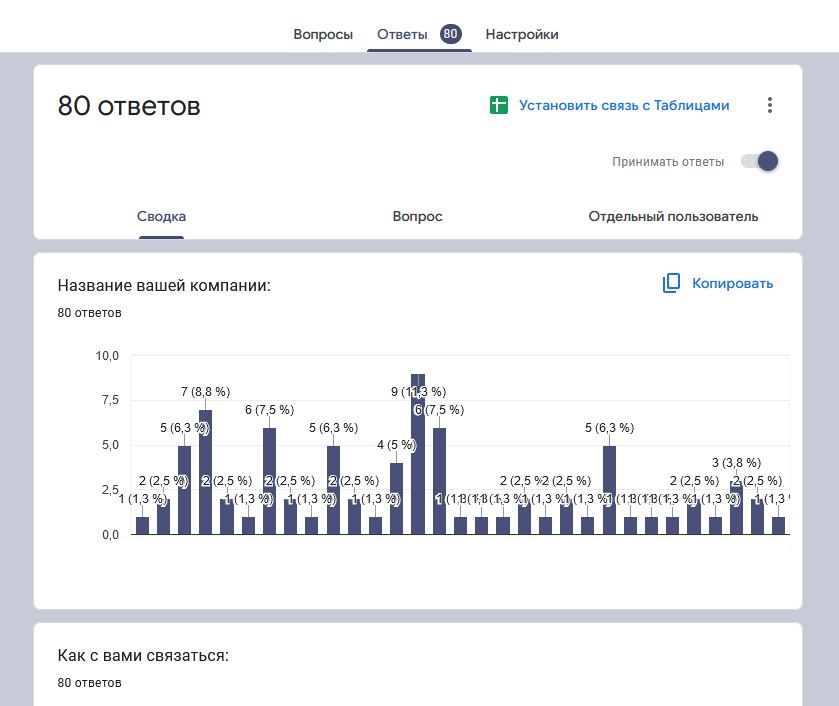Open the three-dot more options menu

(x=769, y=105)
